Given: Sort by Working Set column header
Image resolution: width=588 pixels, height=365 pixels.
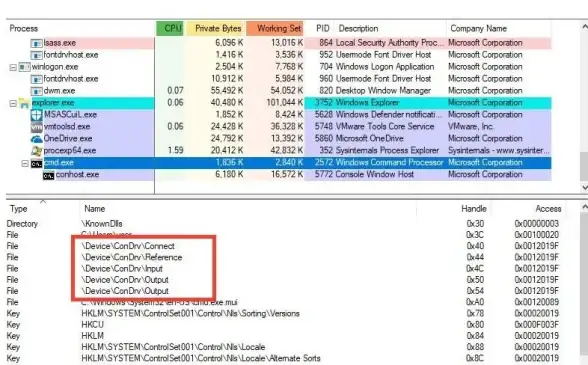Looking at the screenshot, I should 276,29.
